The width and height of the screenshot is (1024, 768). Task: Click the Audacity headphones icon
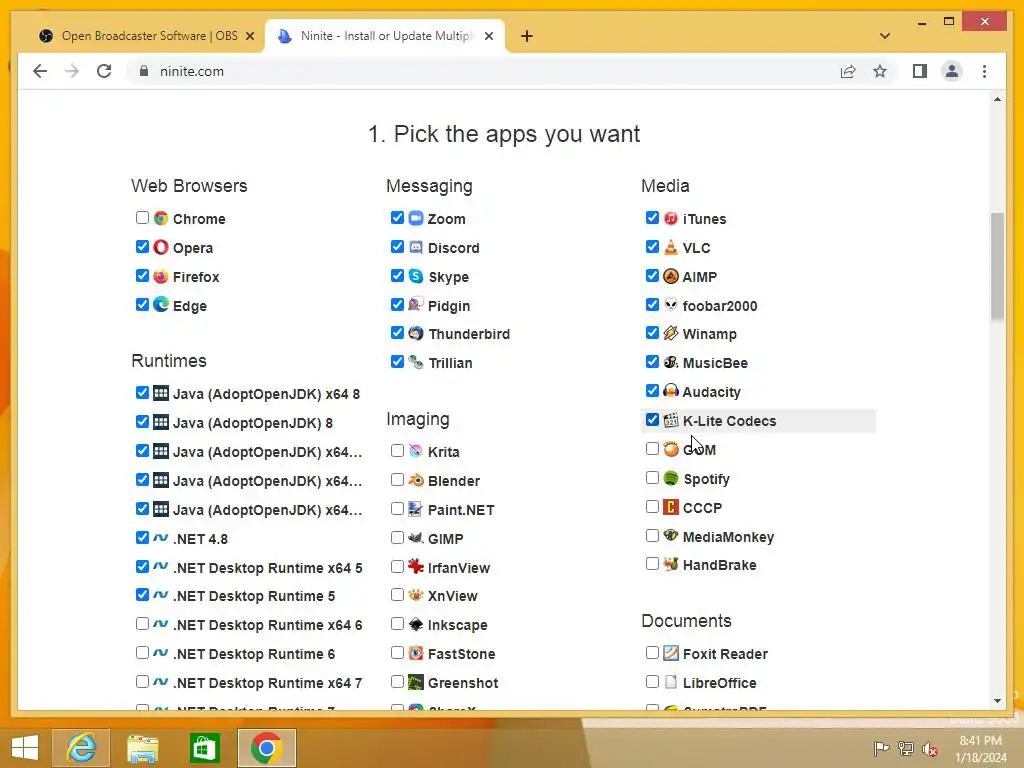[671, 391]
